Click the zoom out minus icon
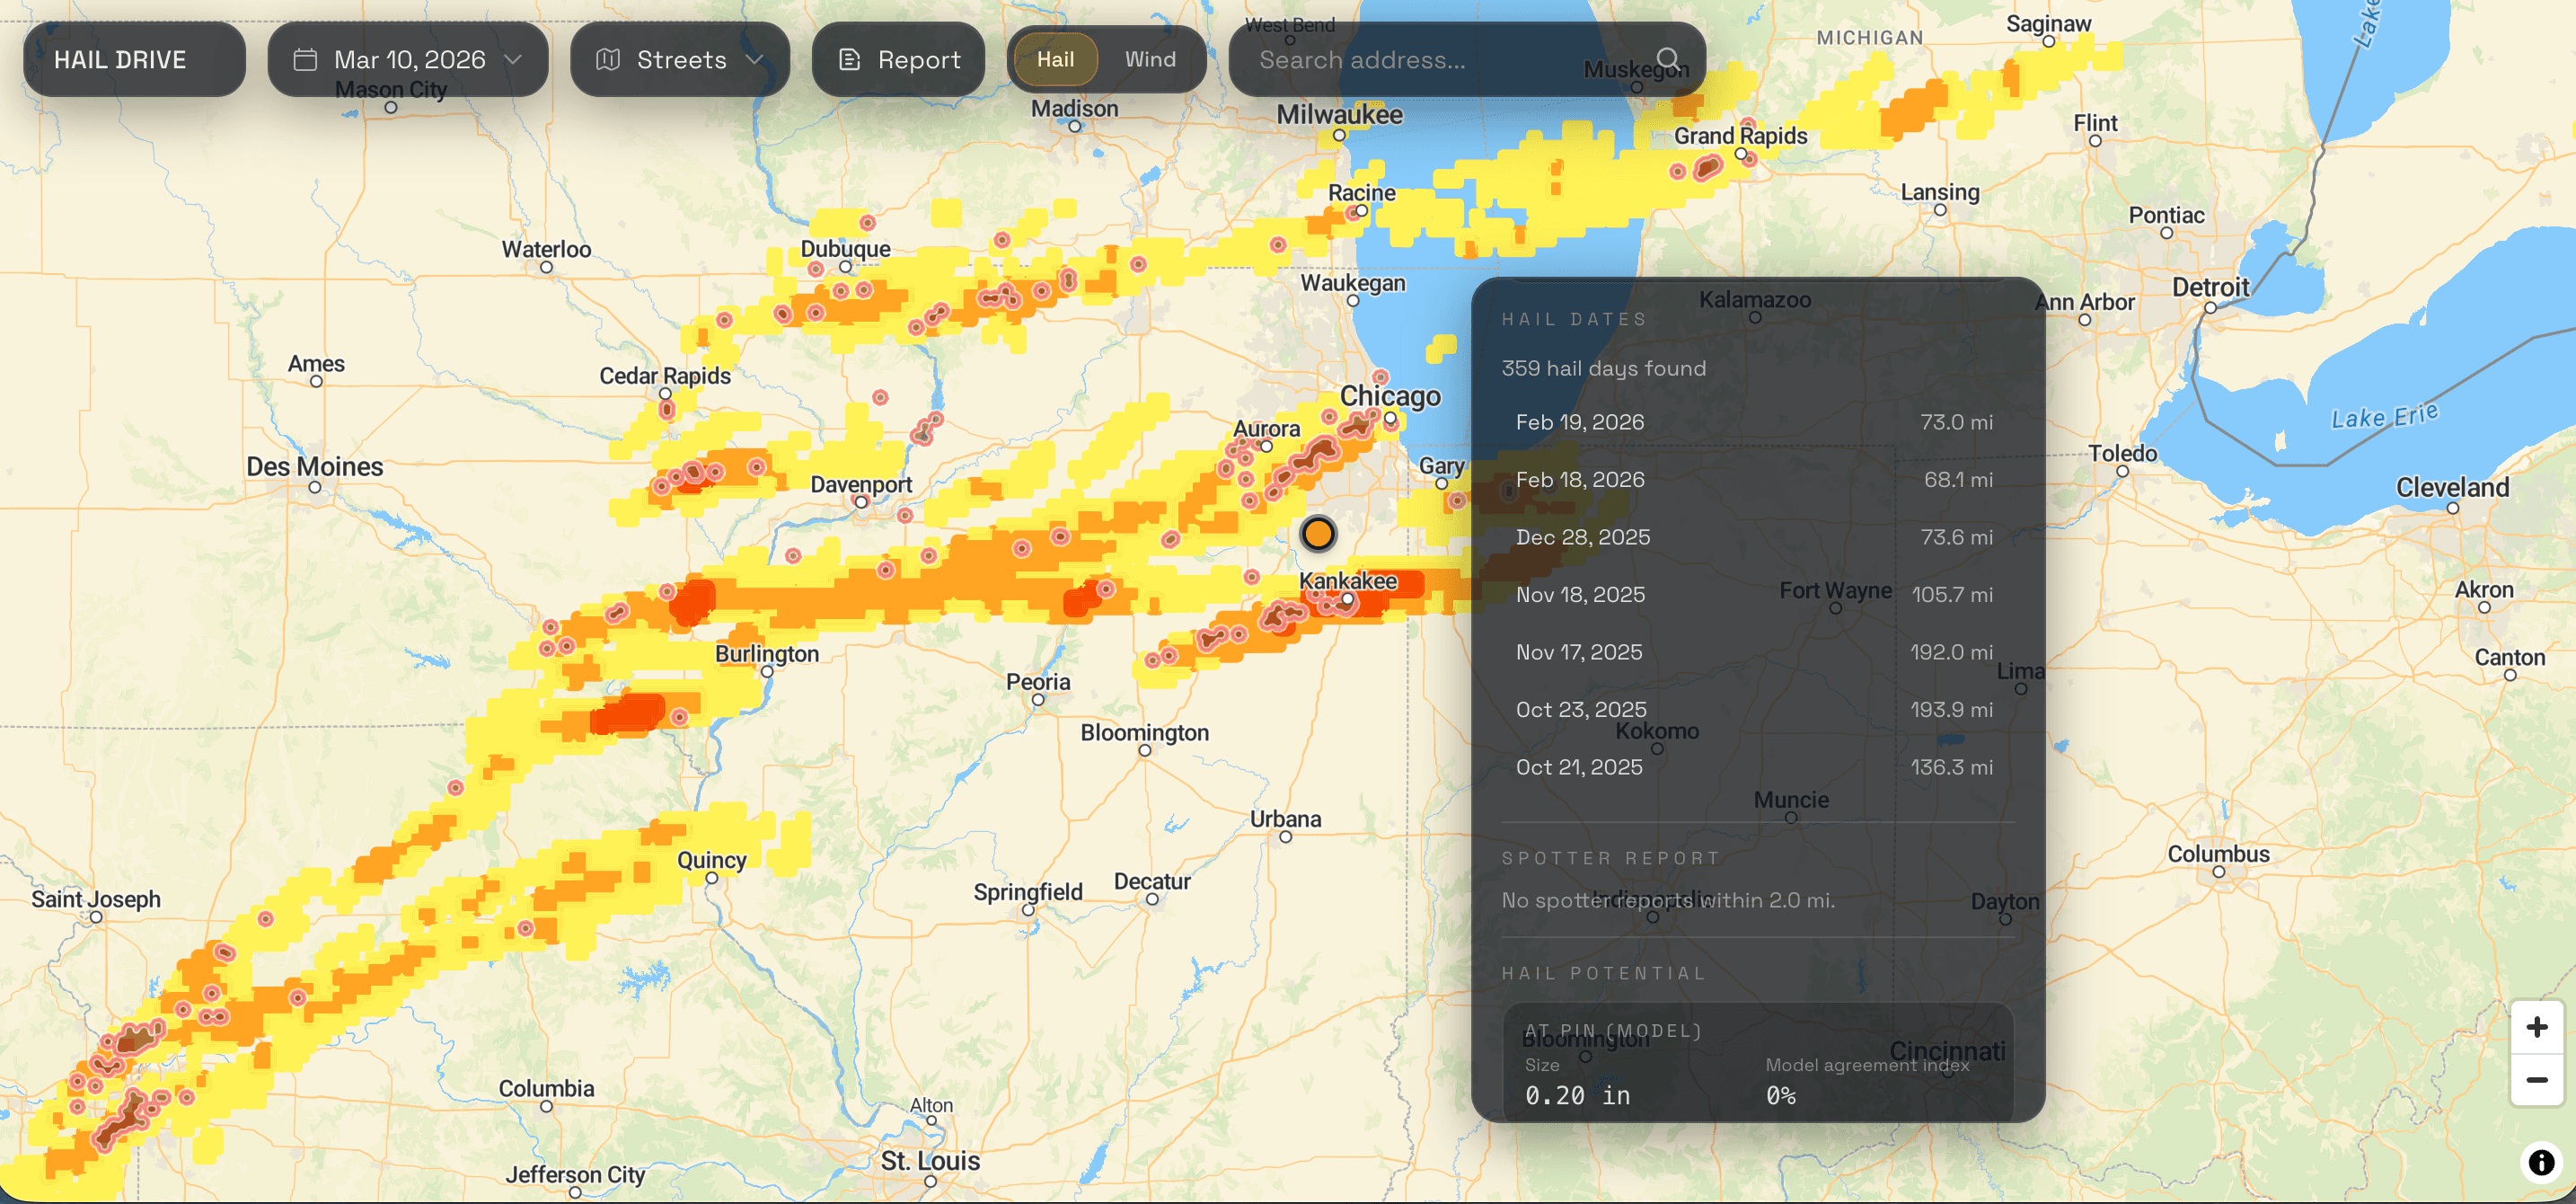 click(x=2537, y=1080)
